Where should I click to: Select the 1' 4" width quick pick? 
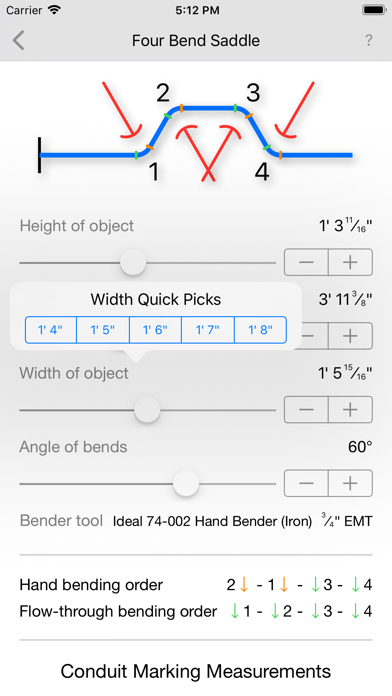[51, 330]
